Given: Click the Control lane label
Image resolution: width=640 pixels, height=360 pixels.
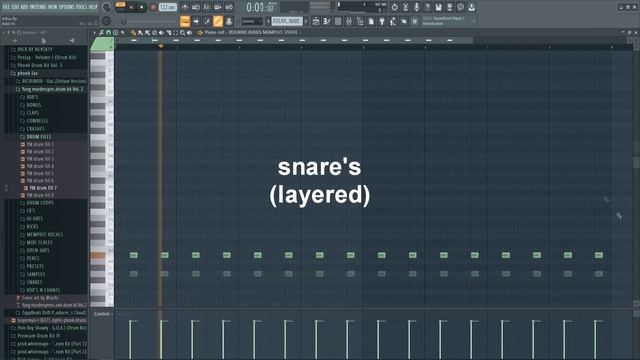Looking at the screenshot, I should click(x=102, y=314).
